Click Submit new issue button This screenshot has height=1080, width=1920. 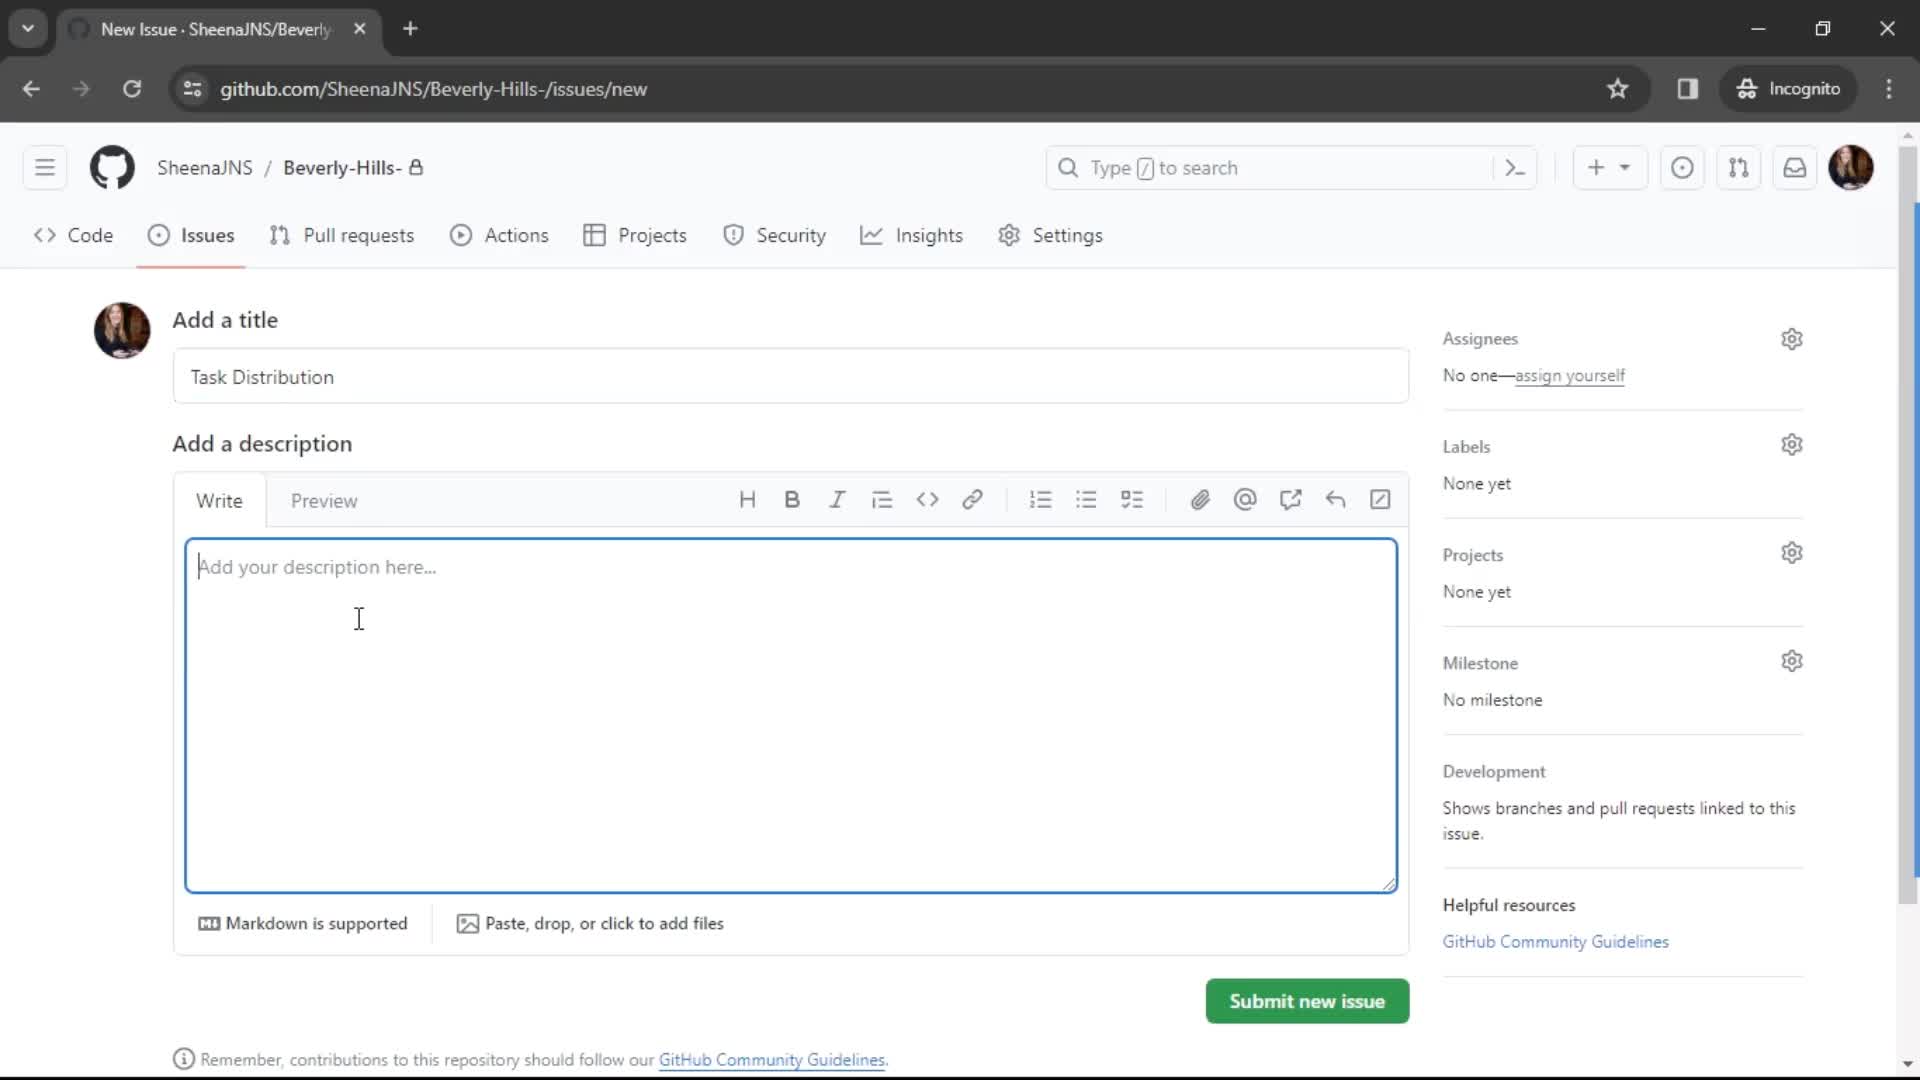pos(1307,1002)
